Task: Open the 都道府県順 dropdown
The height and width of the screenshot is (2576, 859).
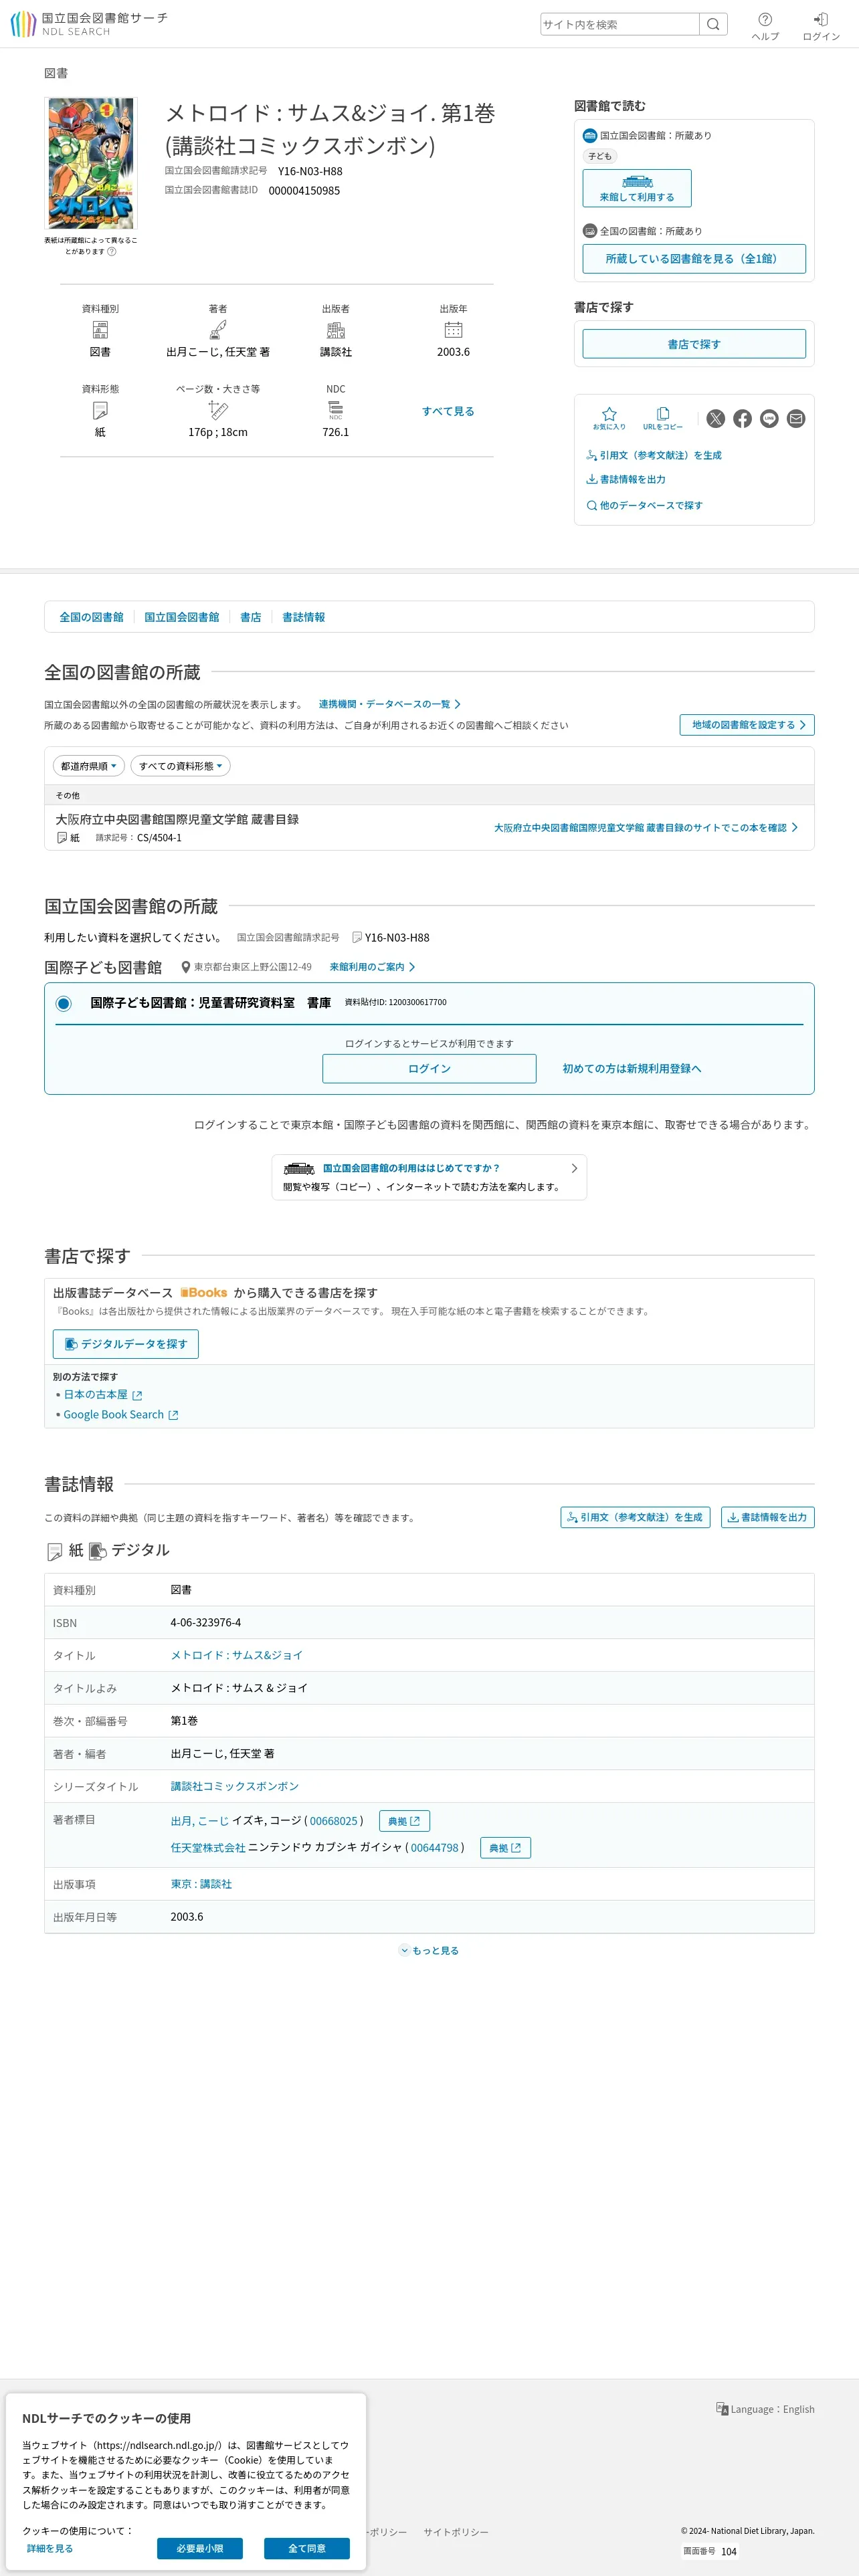Action: pyautogui.click(x=89, y=766)
